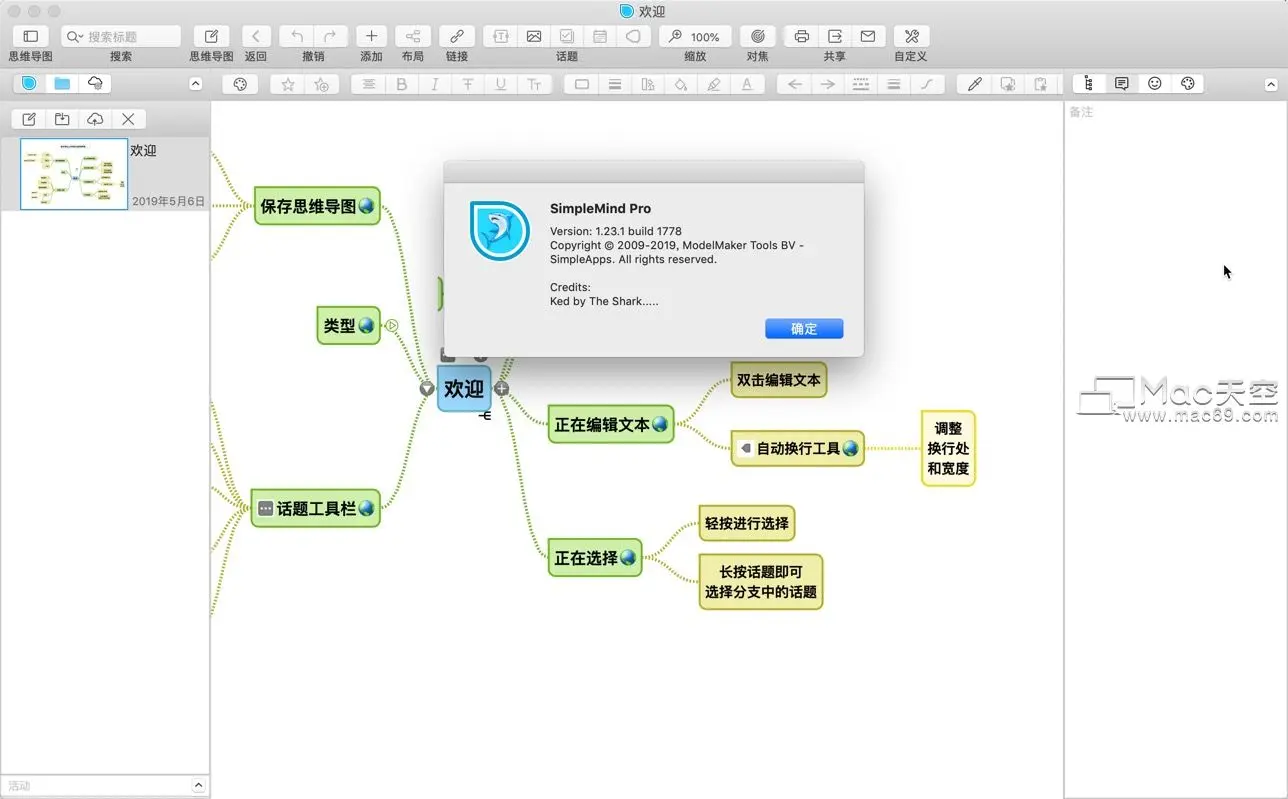Image resolution: width=1288 pixels, height=799 pixels.
Task: Go back using the left chevron button
Action: pos(256,36)
